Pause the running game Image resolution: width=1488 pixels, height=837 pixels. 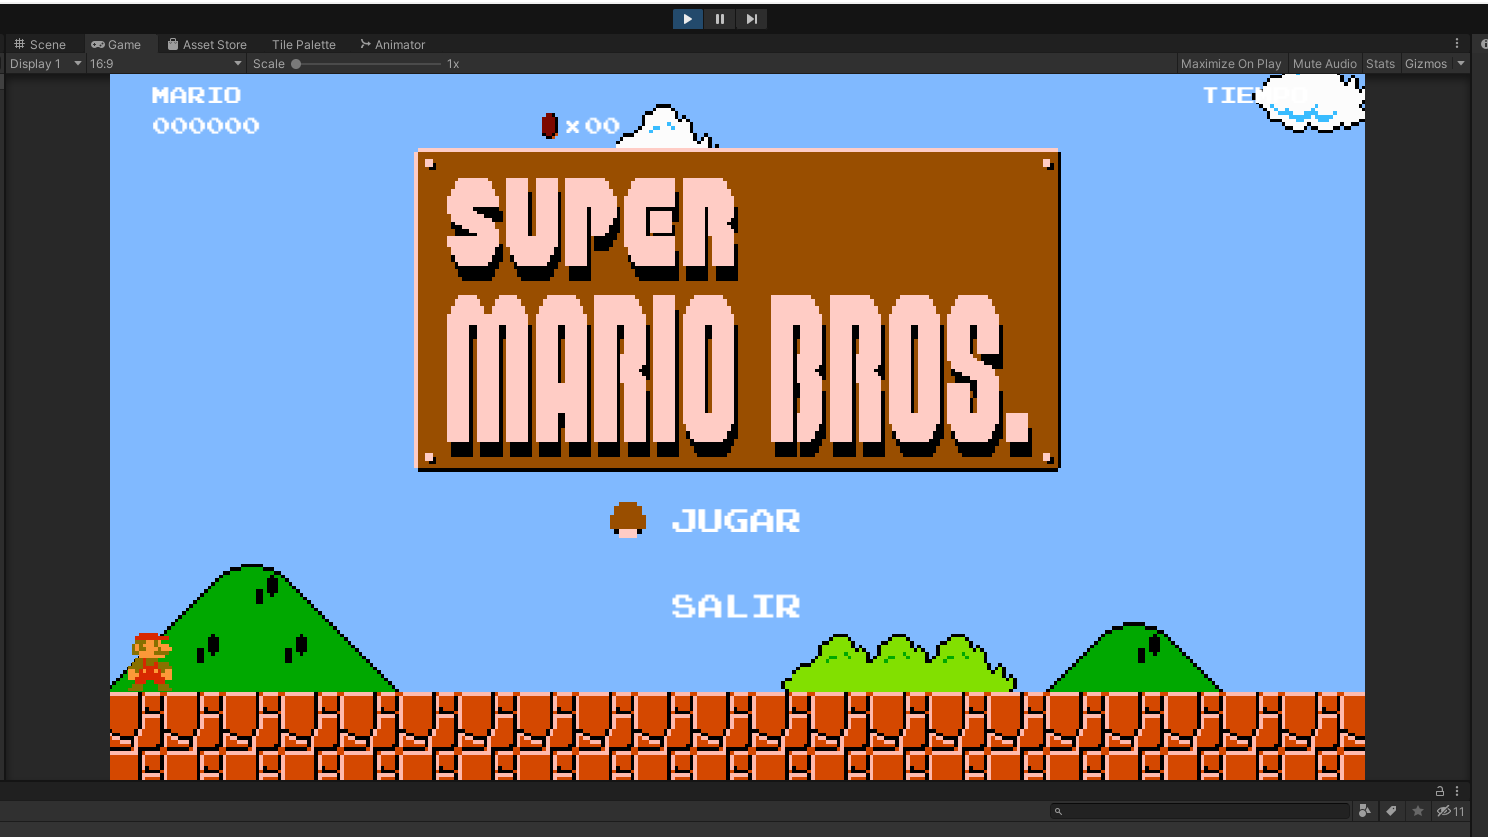tap(719, 19)
